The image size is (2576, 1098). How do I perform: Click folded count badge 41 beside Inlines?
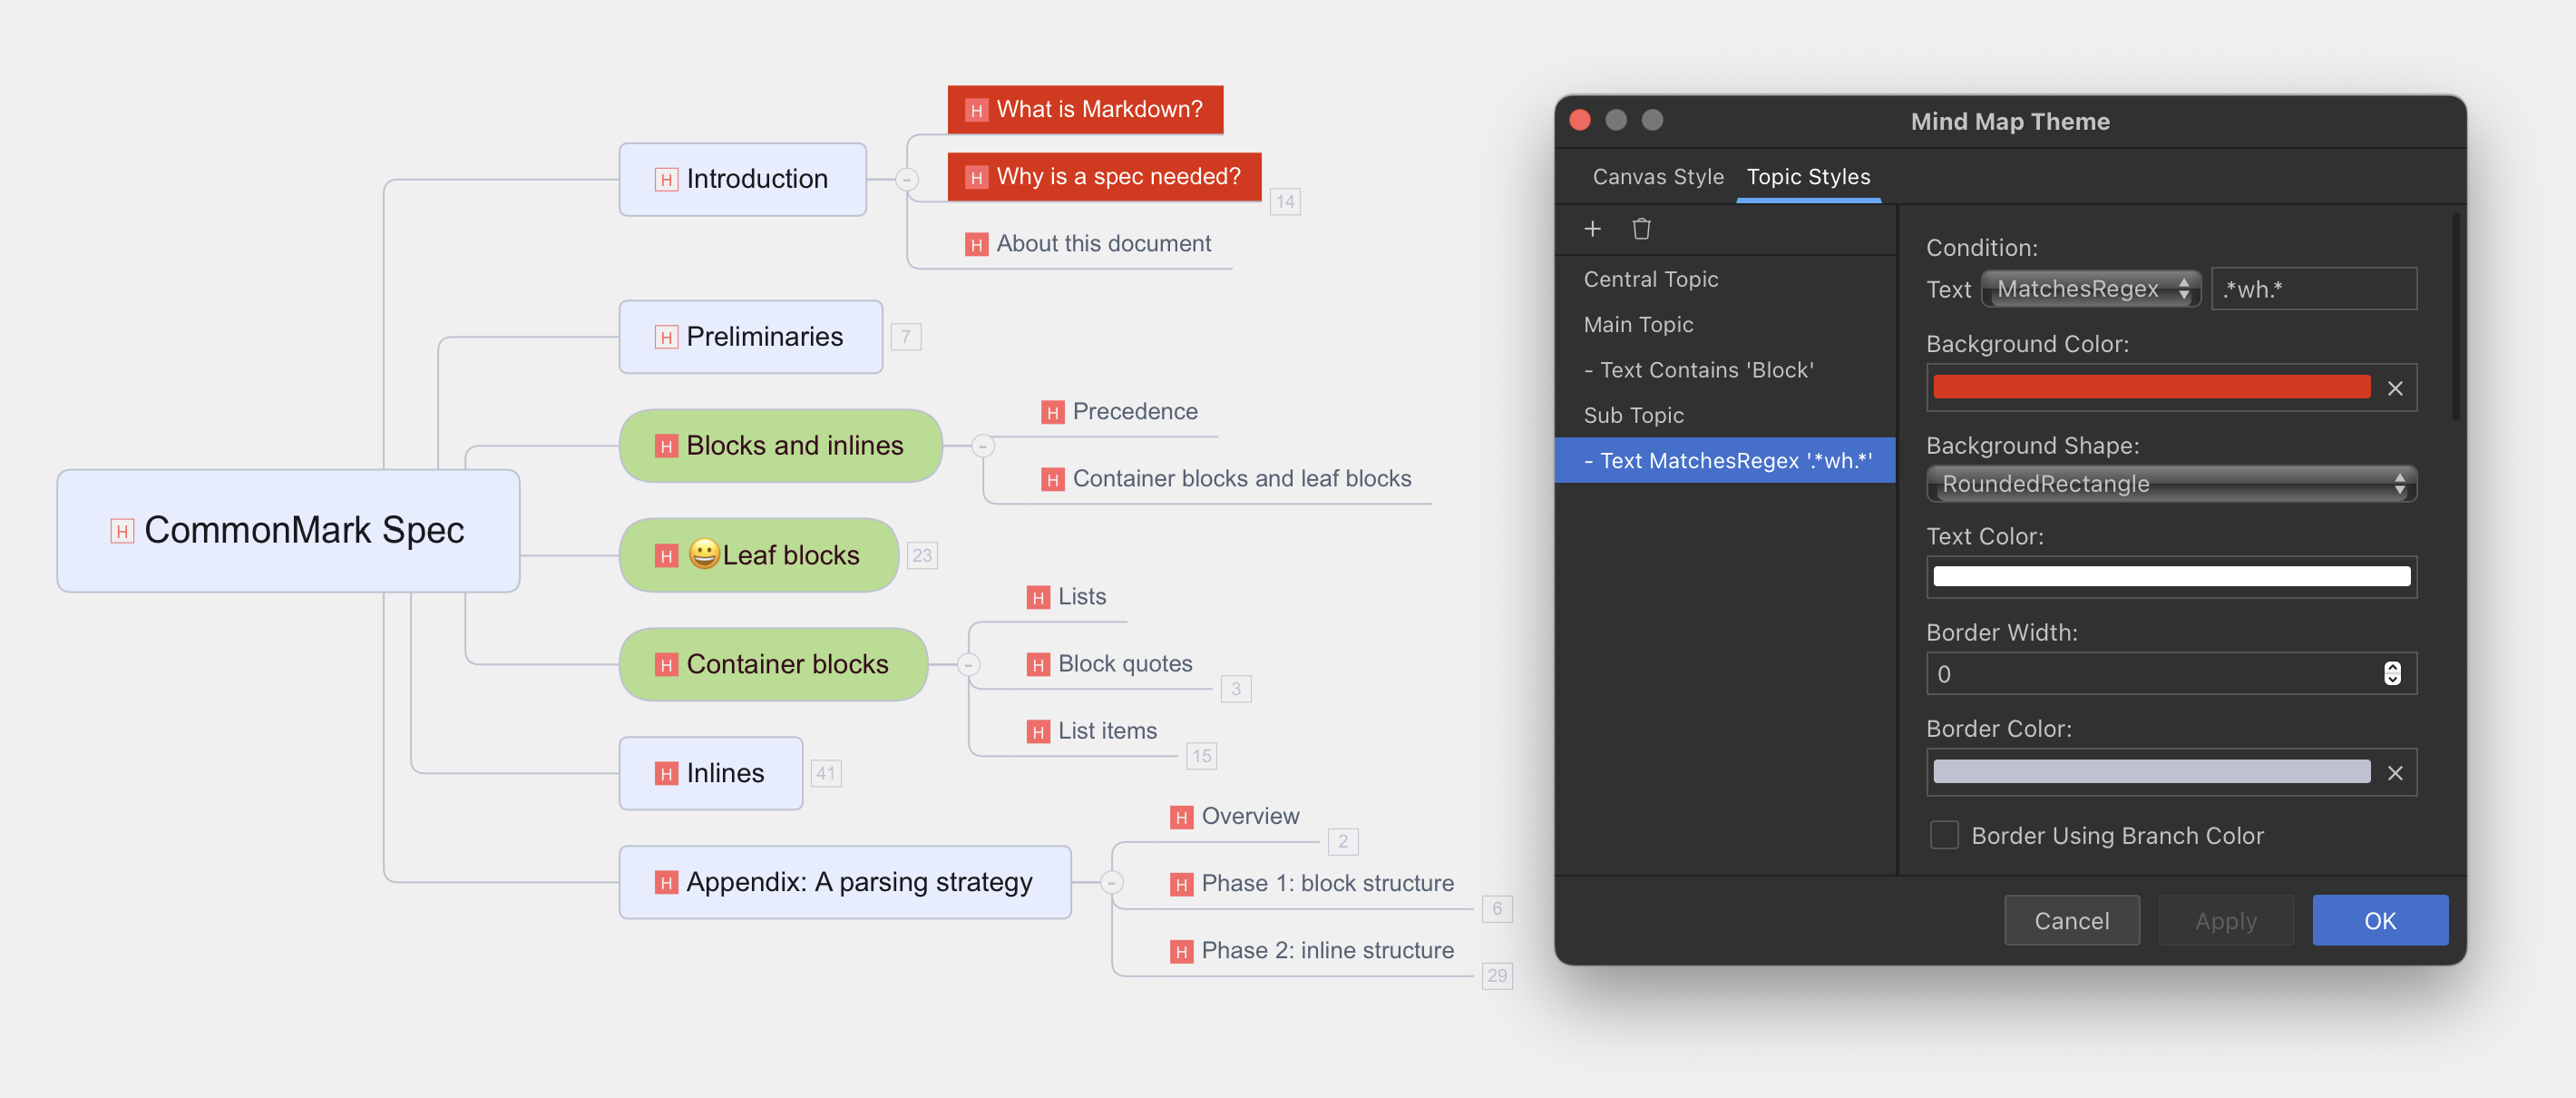pos(825,773)
